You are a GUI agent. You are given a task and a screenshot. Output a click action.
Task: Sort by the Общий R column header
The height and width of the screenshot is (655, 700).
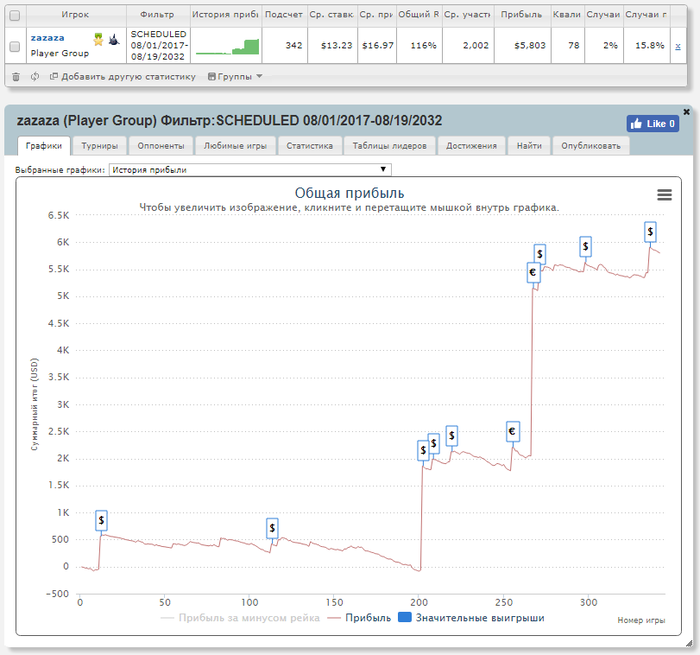point(419,15)
